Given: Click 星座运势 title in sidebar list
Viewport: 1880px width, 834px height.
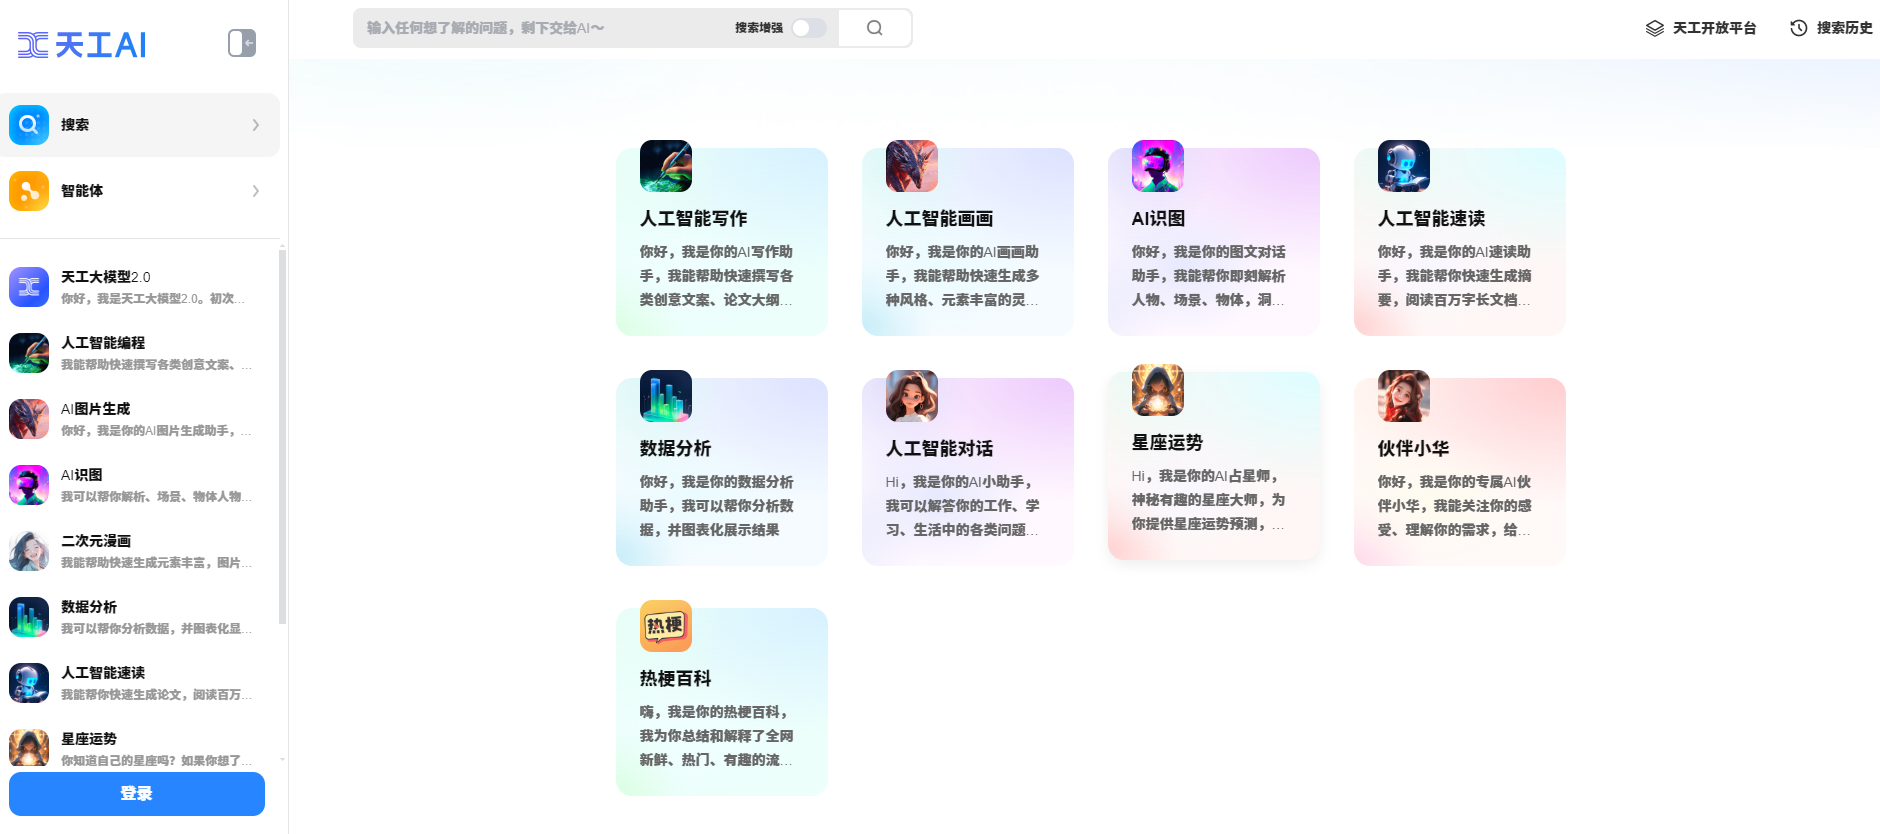Looking at the screenshot, I should [89, 739].
